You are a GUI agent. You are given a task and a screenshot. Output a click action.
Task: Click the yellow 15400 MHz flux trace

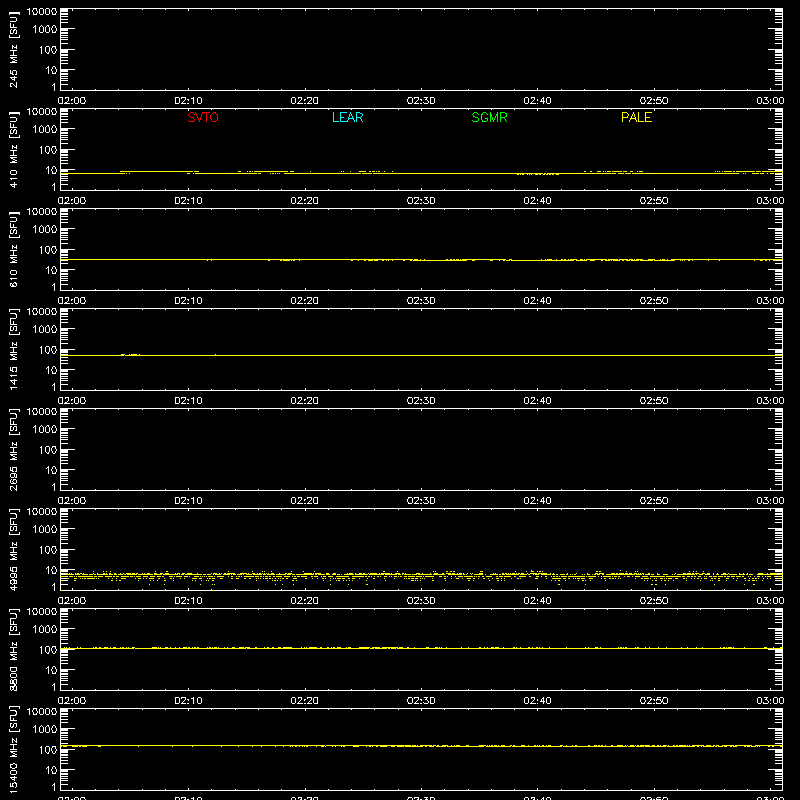[x=421, y=746]
